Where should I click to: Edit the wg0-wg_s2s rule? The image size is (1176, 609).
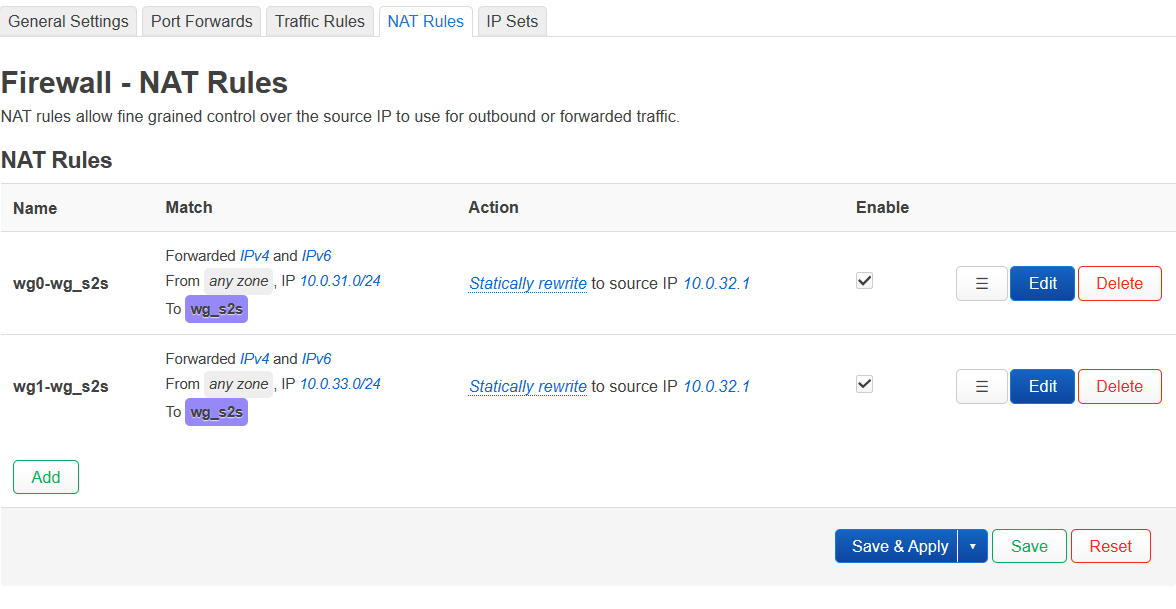(x=1042, y=284)
